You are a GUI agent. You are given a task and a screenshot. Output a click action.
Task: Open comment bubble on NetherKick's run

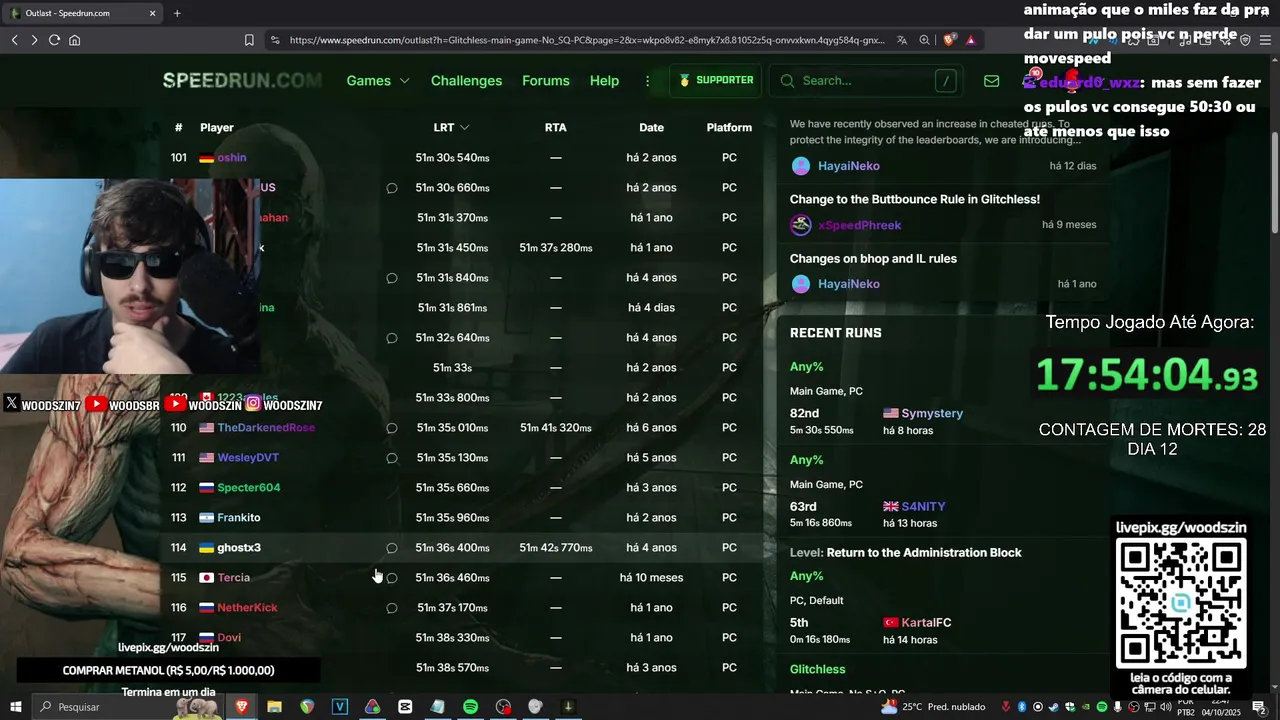coord(392,608)
